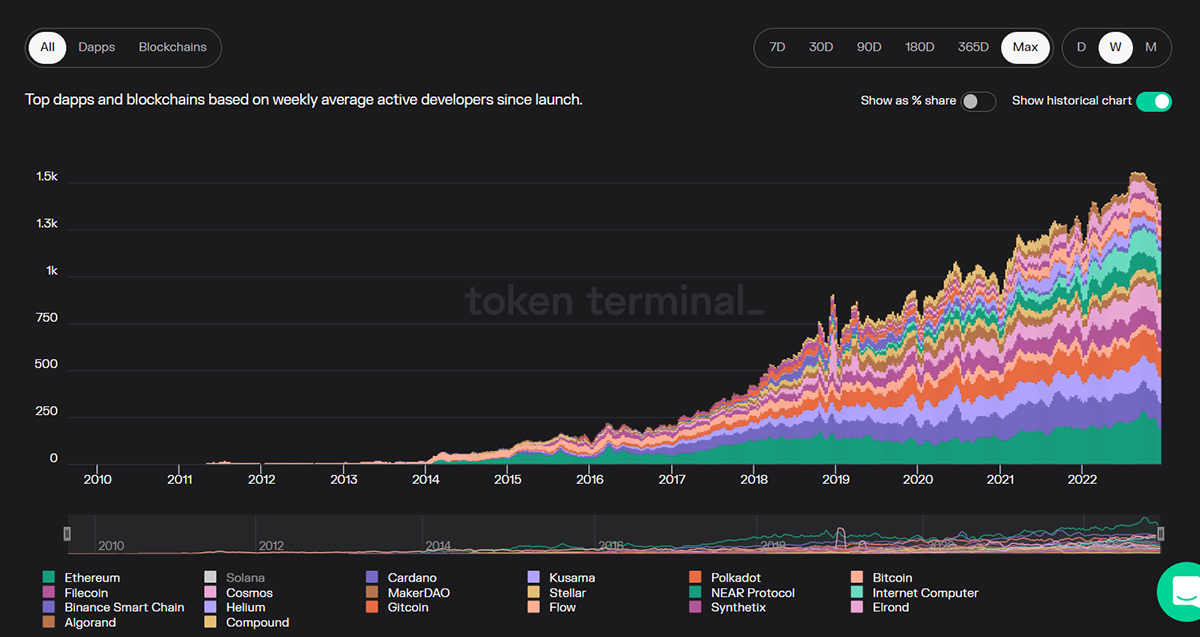Choose the 180D time range
This screenshot has width=1200, height=637.
coord(920,47)
